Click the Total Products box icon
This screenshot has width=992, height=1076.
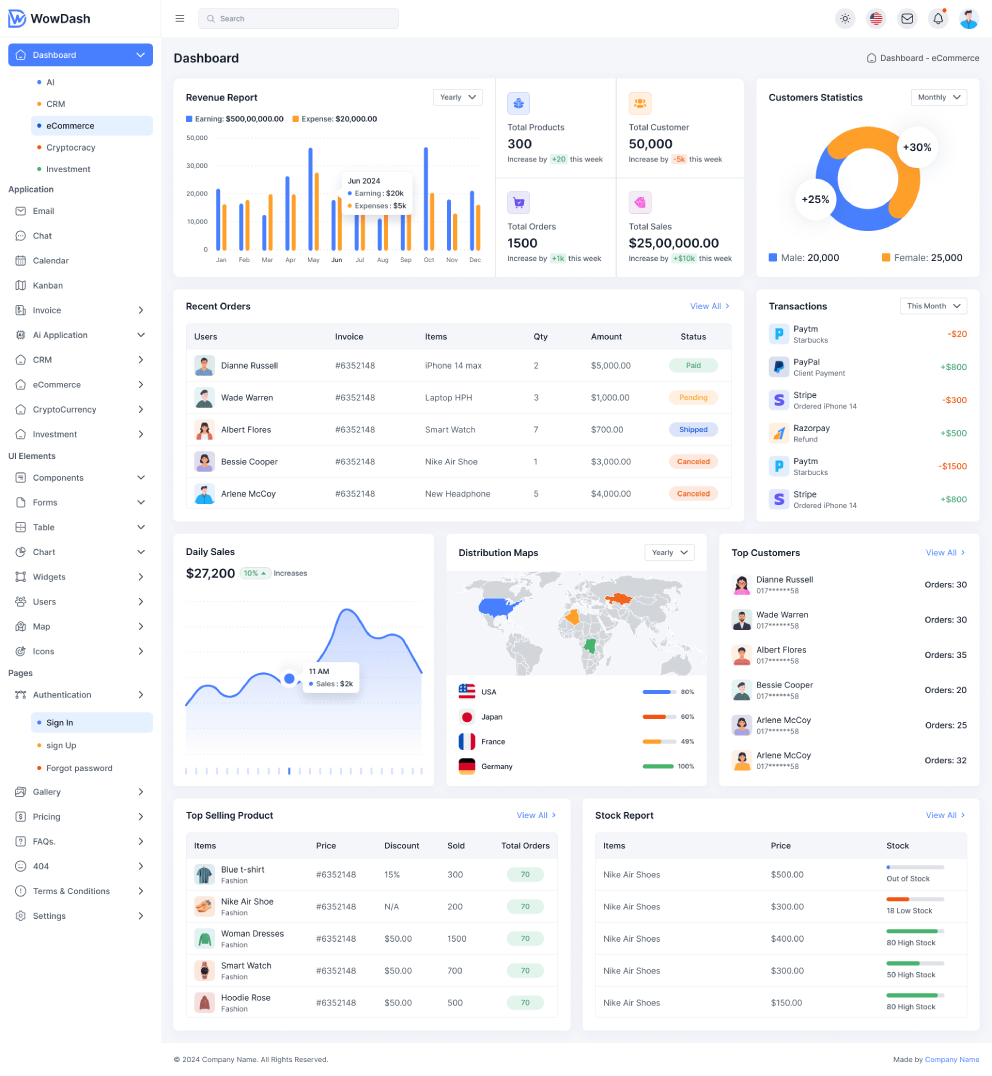[519, 103]
